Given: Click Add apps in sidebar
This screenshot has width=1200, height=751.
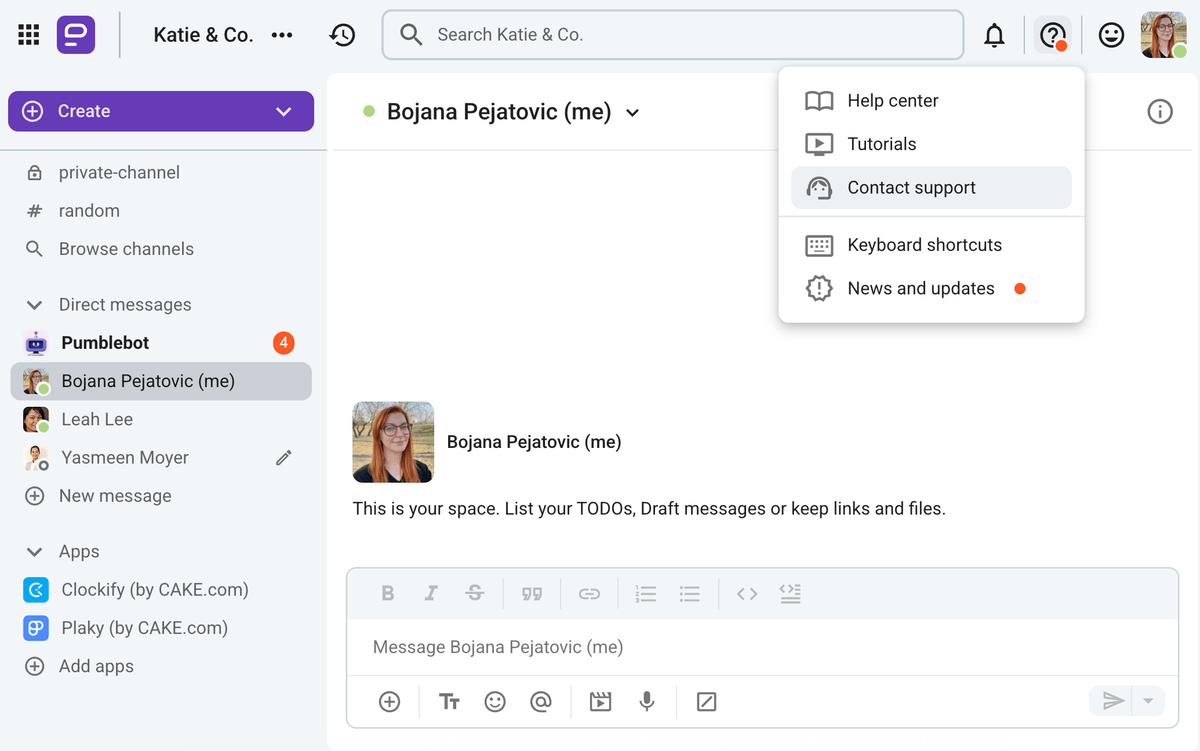Looking at the screenshot, I should coord(96,666).
